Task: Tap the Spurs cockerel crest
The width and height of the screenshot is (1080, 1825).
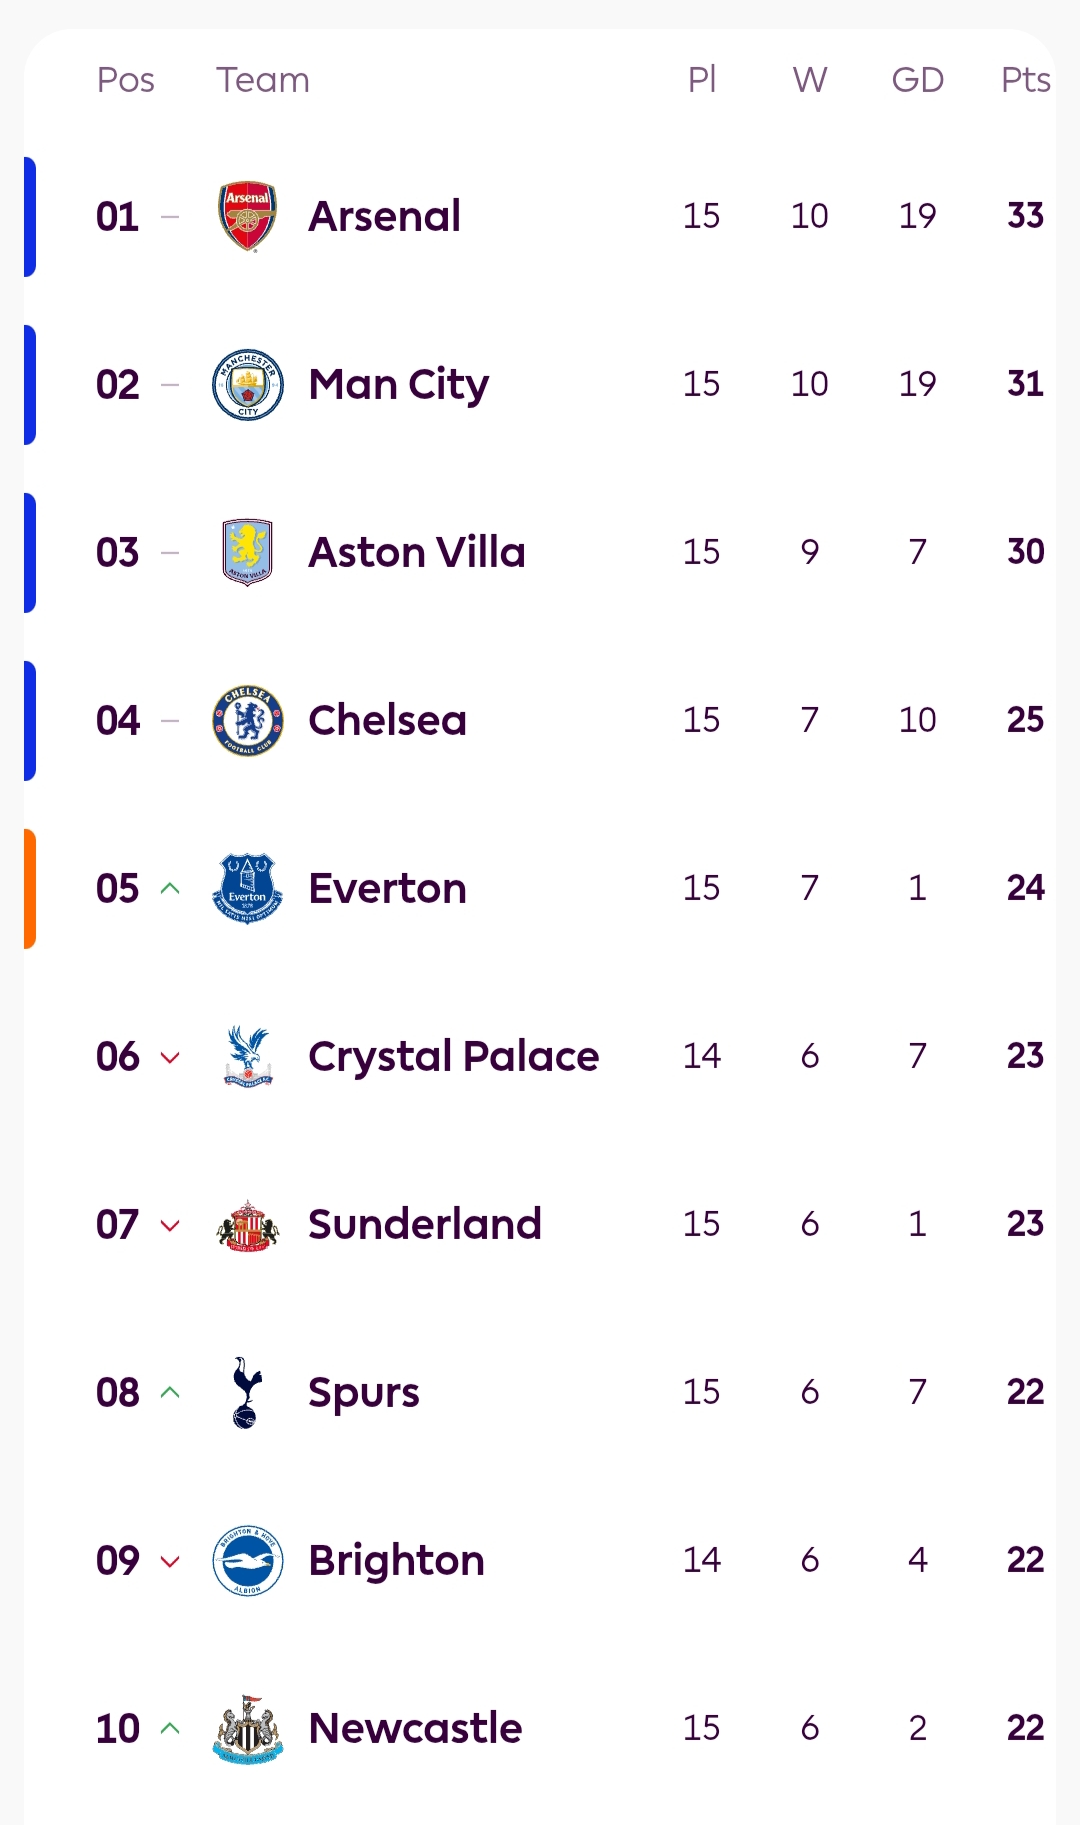Action: (247, 1392)
